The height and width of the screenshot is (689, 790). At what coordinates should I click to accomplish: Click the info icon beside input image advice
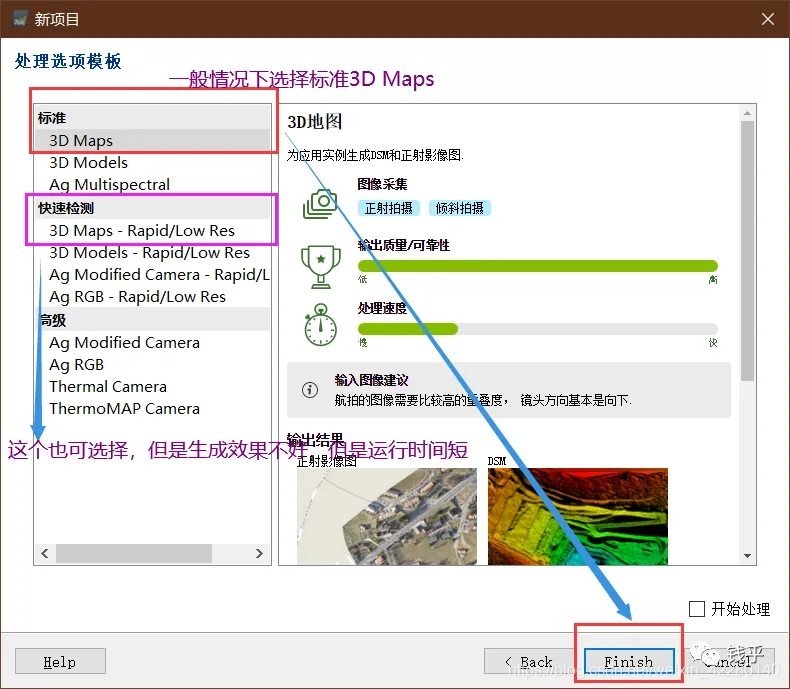[x=311, y=390]
